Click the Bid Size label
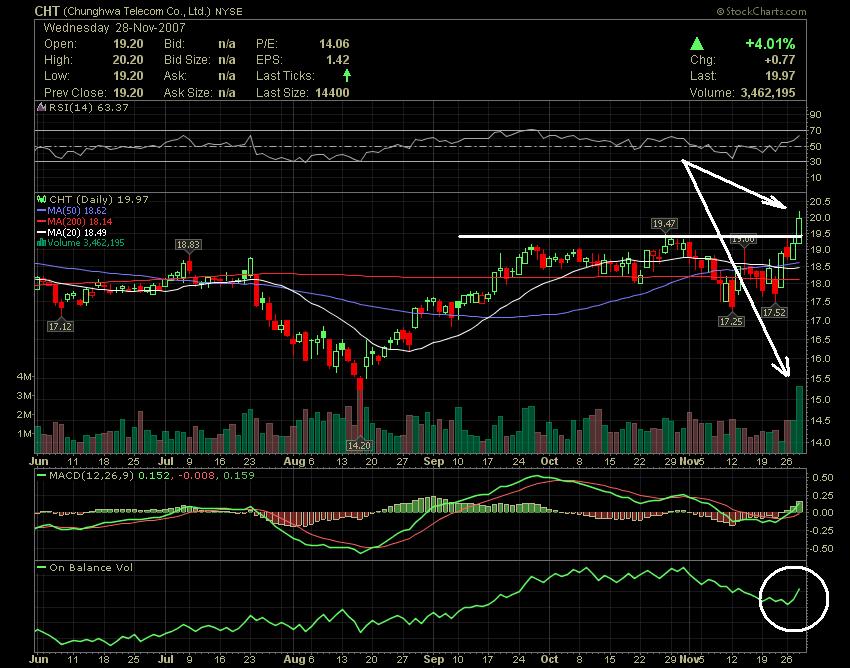This screenshot has height=668, width=850. pyautogui.click(x=188, y=60)
